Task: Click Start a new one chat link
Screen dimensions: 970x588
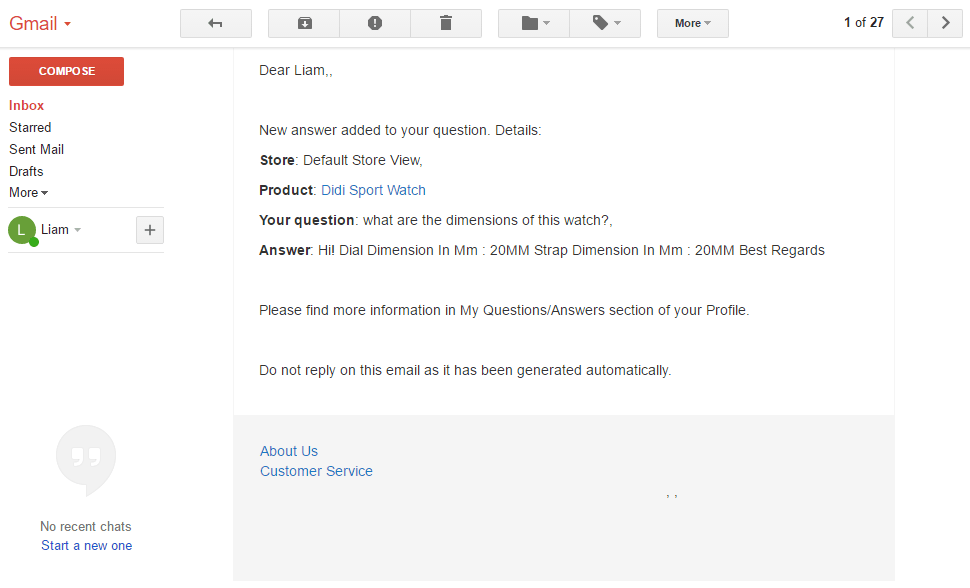Action: click(86, 546)
